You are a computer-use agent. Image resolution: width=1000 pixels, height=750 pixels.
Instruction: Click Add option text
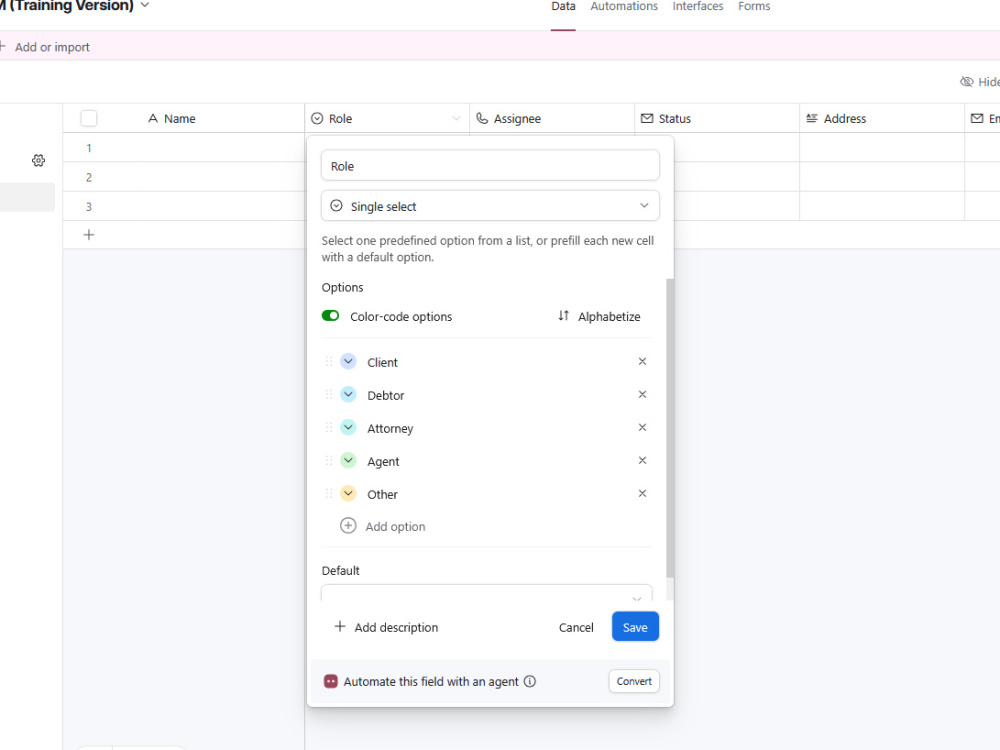[395, 527]
